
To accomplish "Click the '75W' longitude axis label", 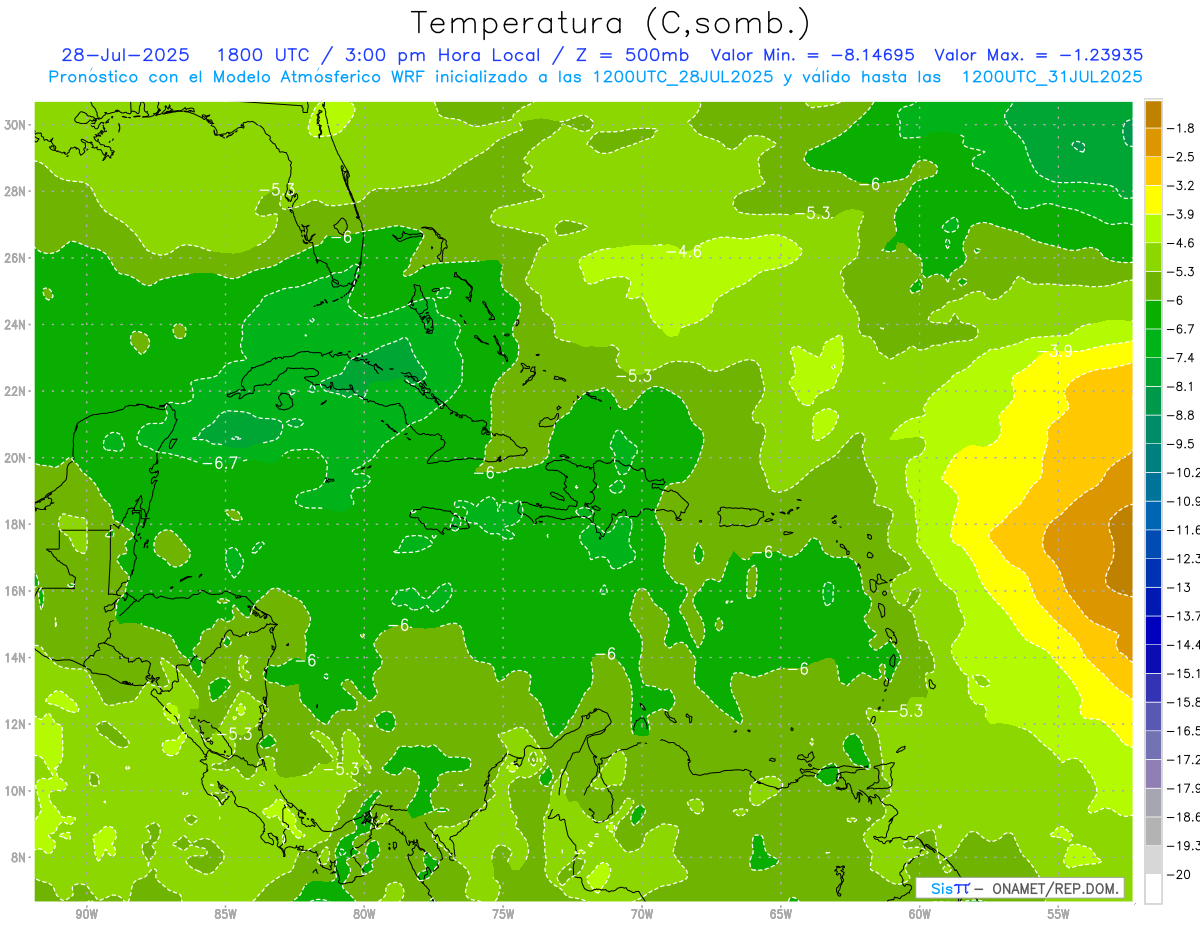I will click(503, 914).
